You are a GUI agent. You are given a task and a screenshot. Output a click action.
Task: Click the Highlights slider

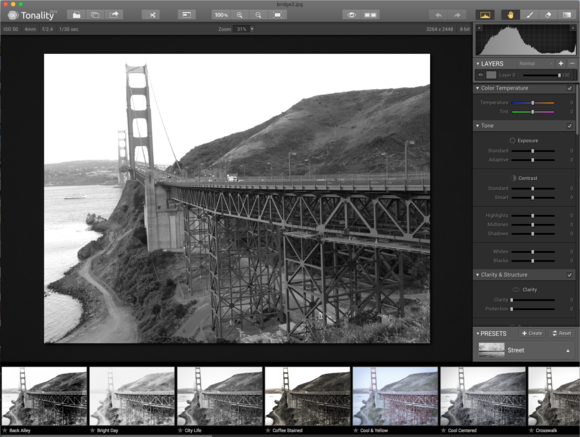click(x=533, y=215)
